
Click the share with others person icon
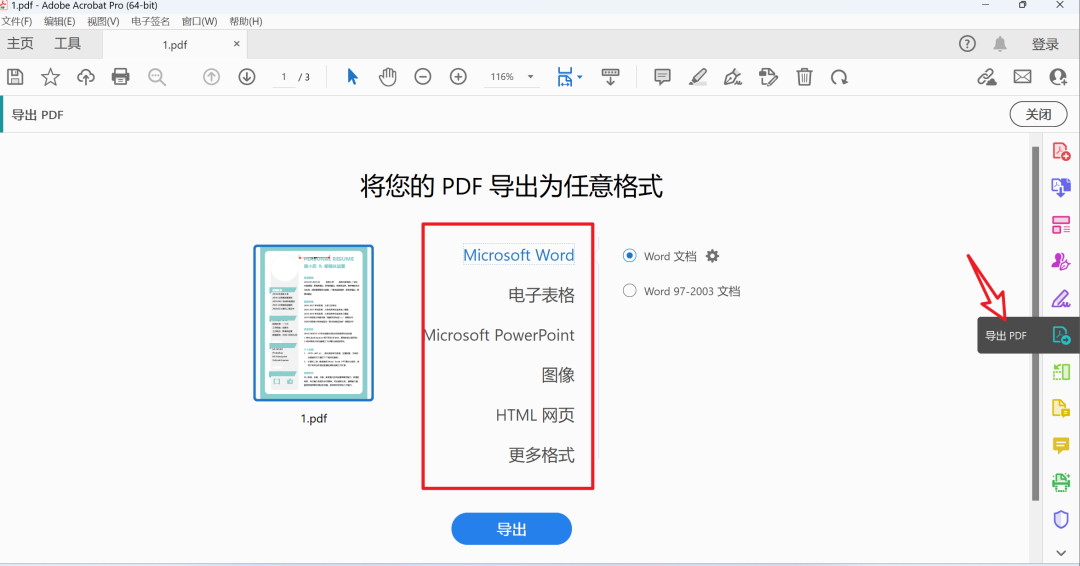coord(1058,77)
